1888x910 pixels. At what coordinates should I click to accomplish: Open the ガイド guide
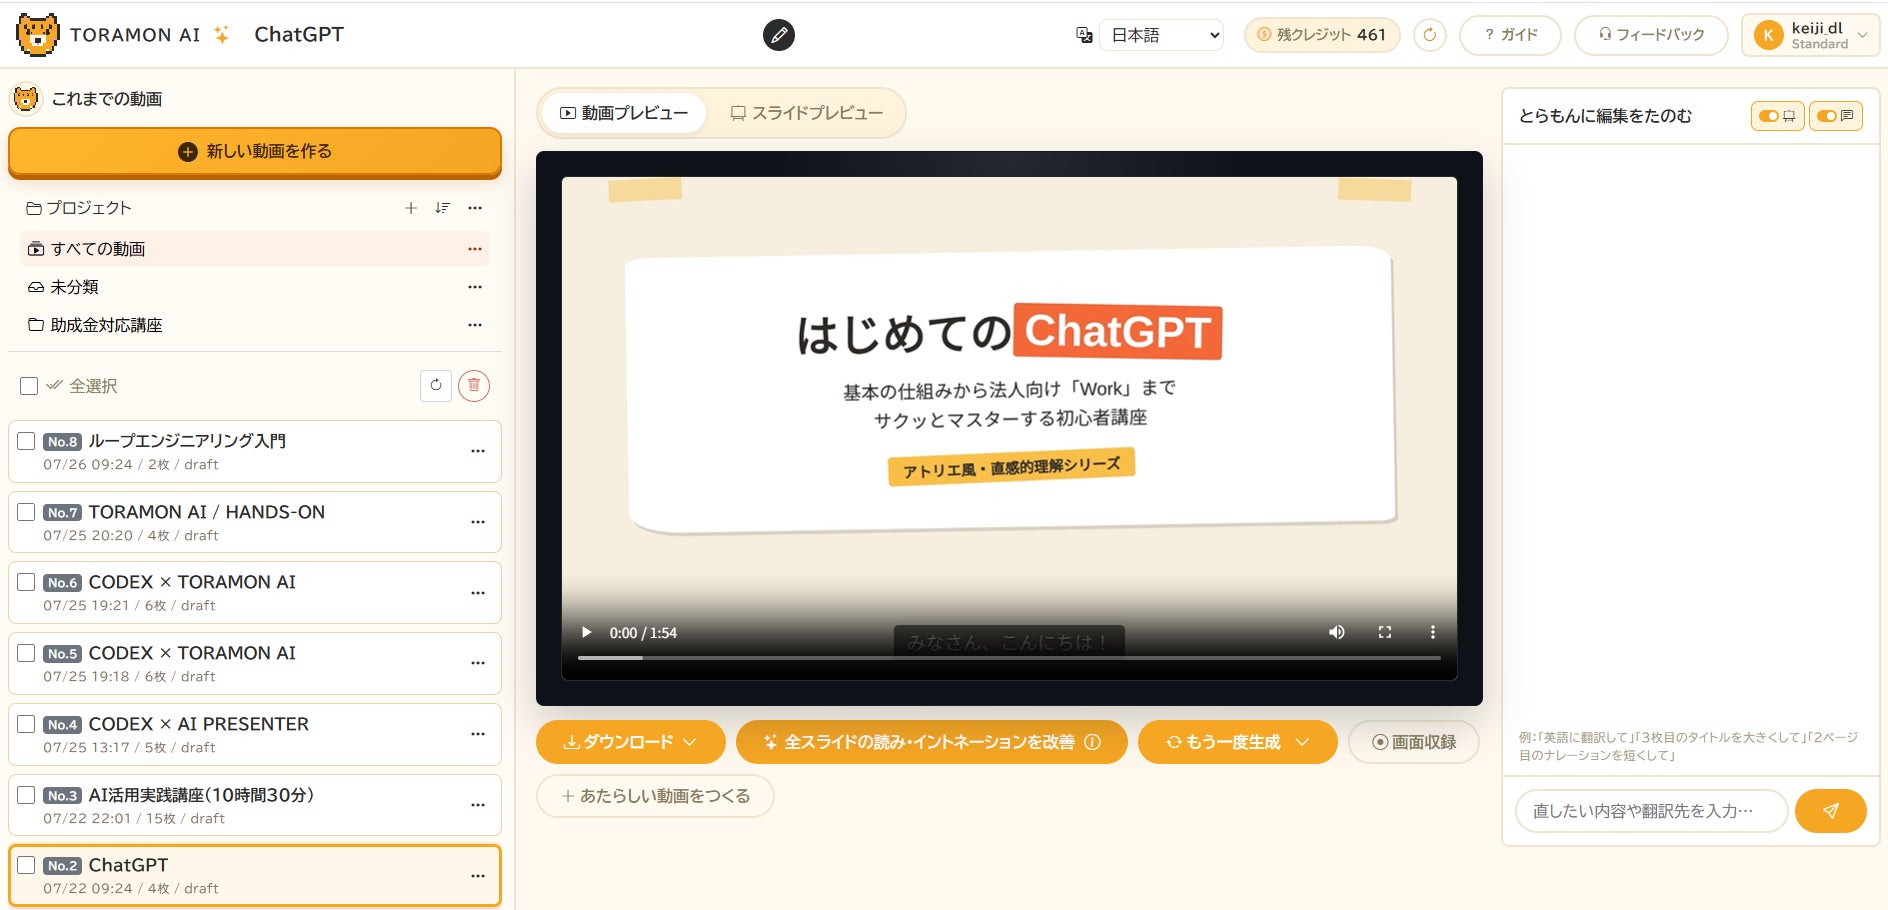pos(1510,35)
